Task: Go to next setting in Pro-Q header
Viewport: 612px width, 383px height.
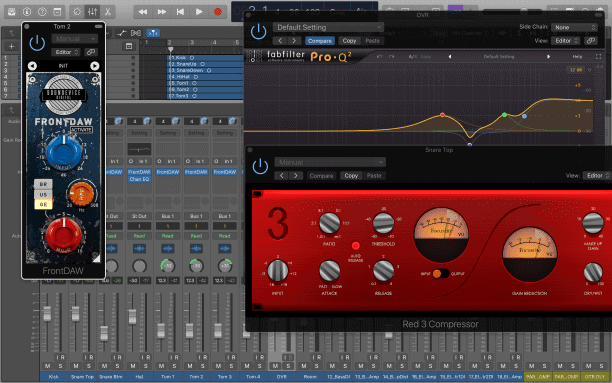Action: tap(294, 41)
